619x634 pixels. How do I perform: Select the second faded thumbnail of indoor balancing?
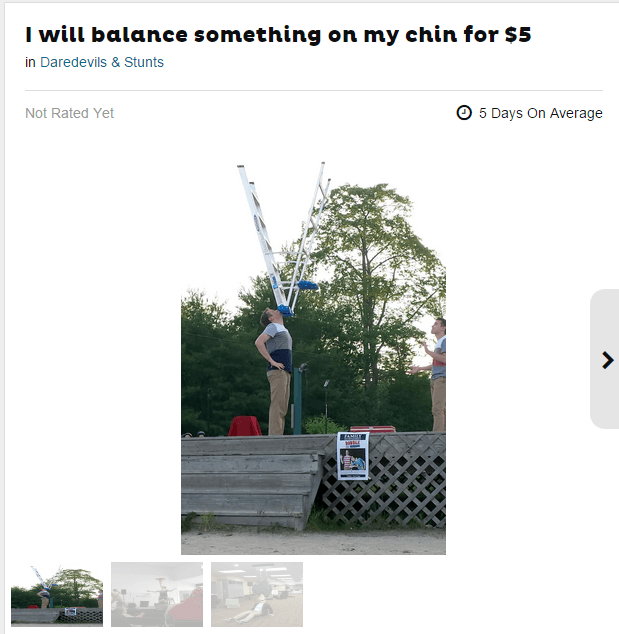point(157,594)
